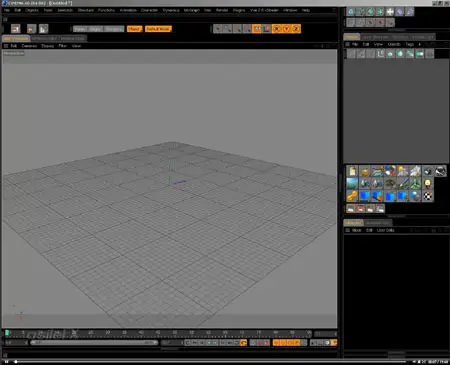450x365 pixels.
Task: Open the Render menu
Action: coord(222,10)
